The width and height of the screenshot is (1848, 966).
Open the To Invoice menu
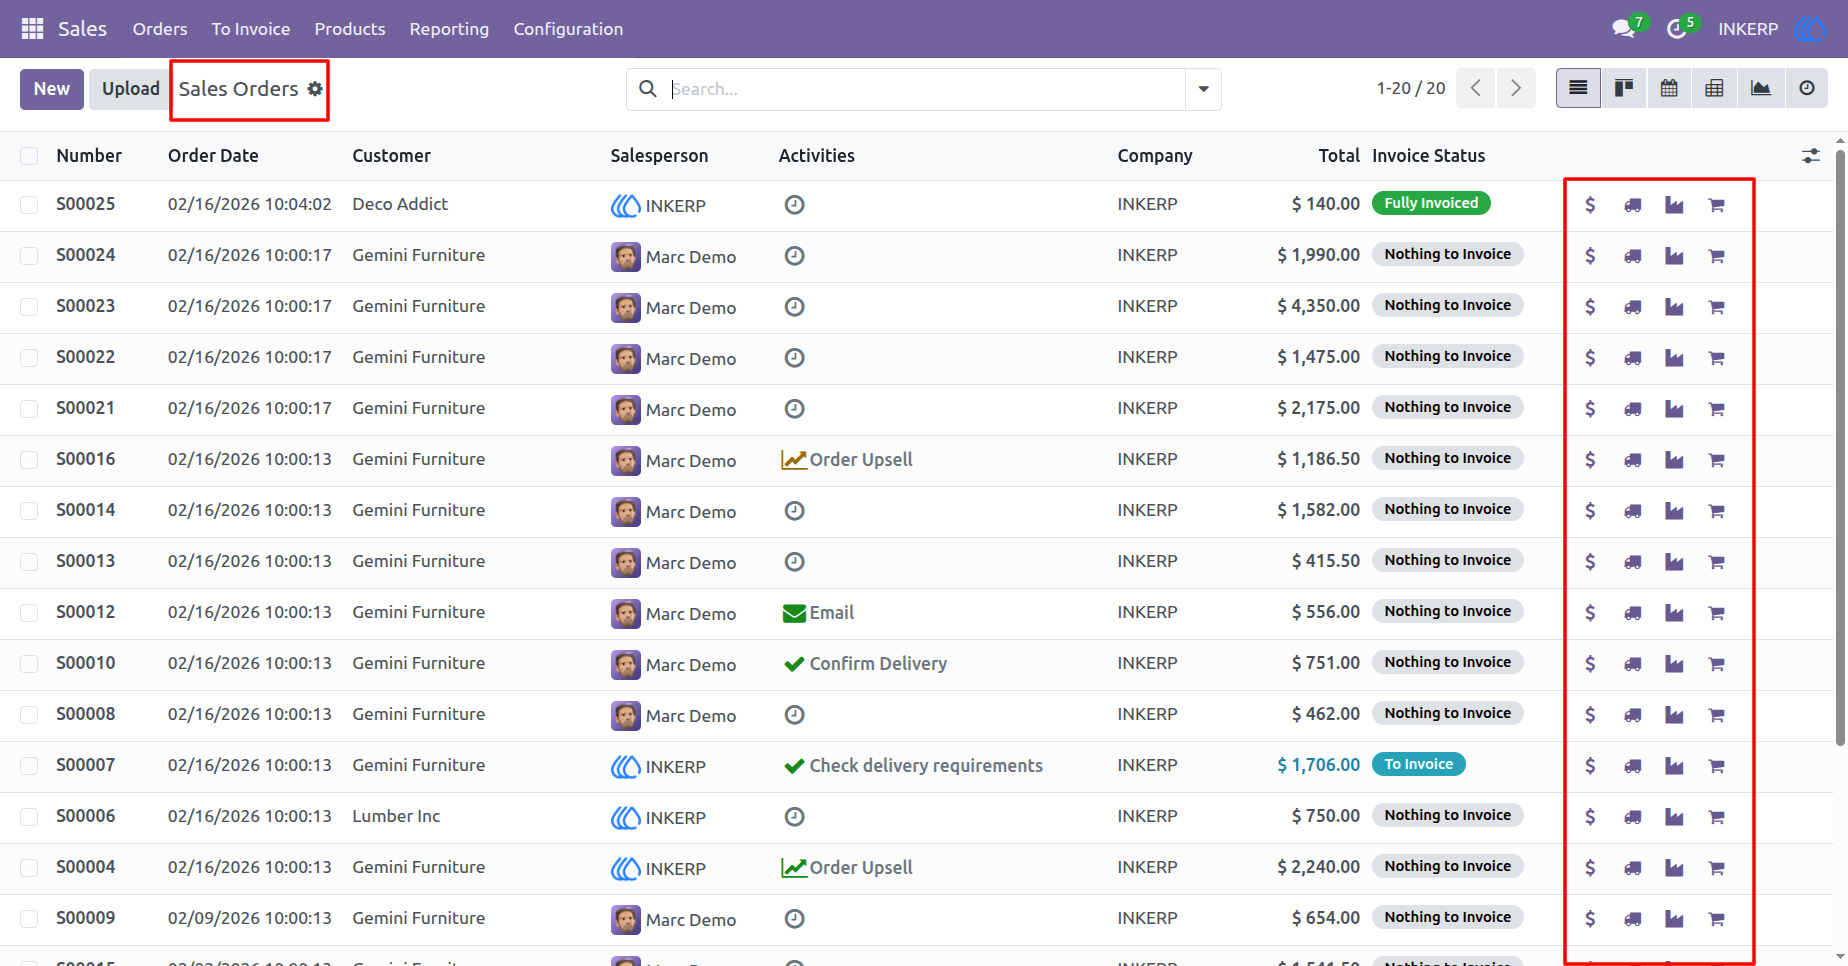(x=251, y=29)
